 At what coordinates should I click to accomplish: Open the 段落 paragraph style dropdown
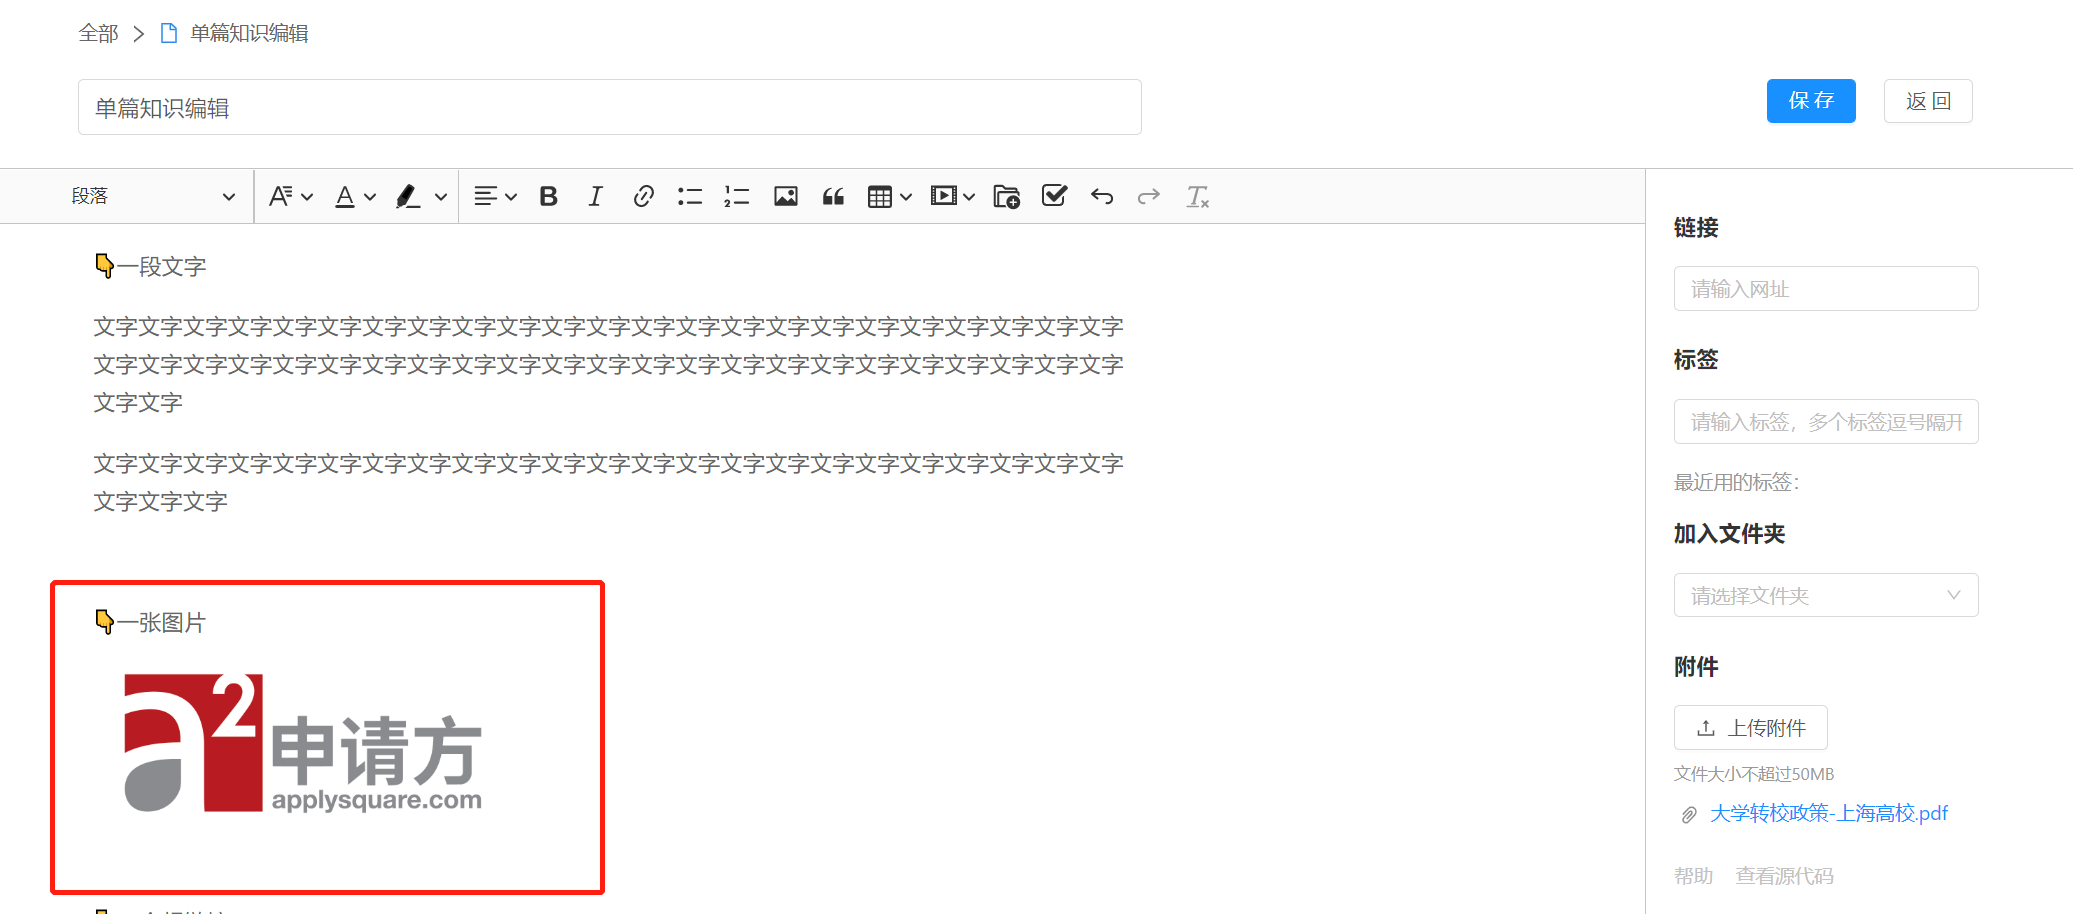tap(153, 196)
